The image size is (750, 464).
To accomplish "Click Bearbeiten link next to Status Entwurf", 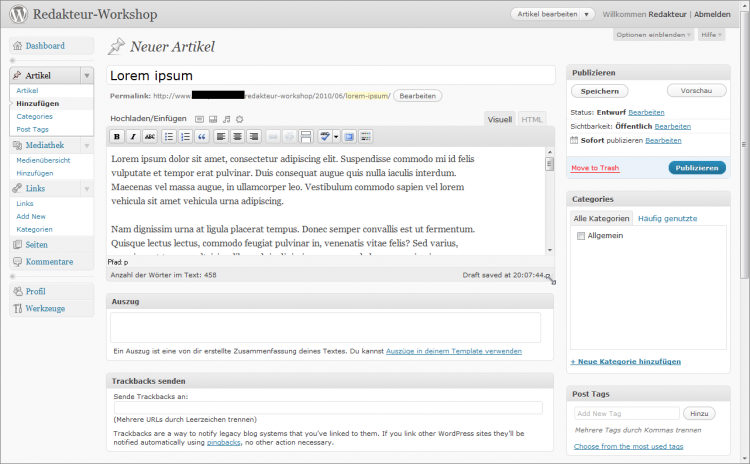I will pos(646,112).
